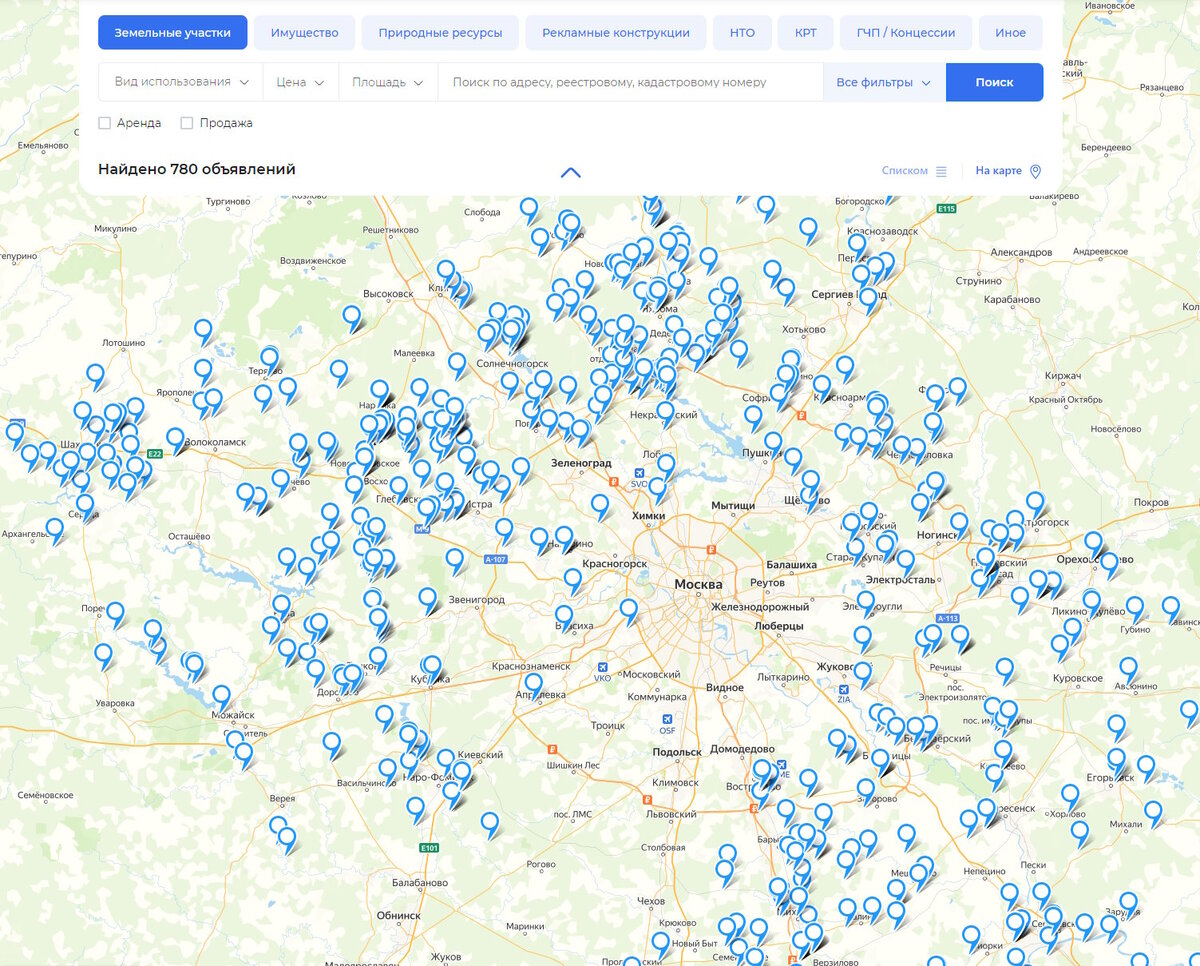The width and height of the screenshot is (1200, 966).
Task: Open the Рекламные конструкции tab
Action: pos(616,32)
